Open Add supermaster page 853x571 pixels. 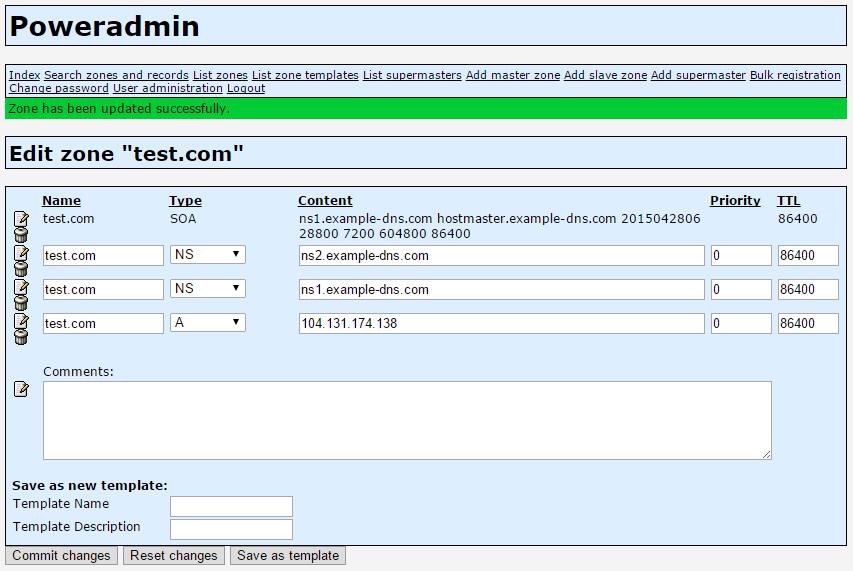(698, 75)
